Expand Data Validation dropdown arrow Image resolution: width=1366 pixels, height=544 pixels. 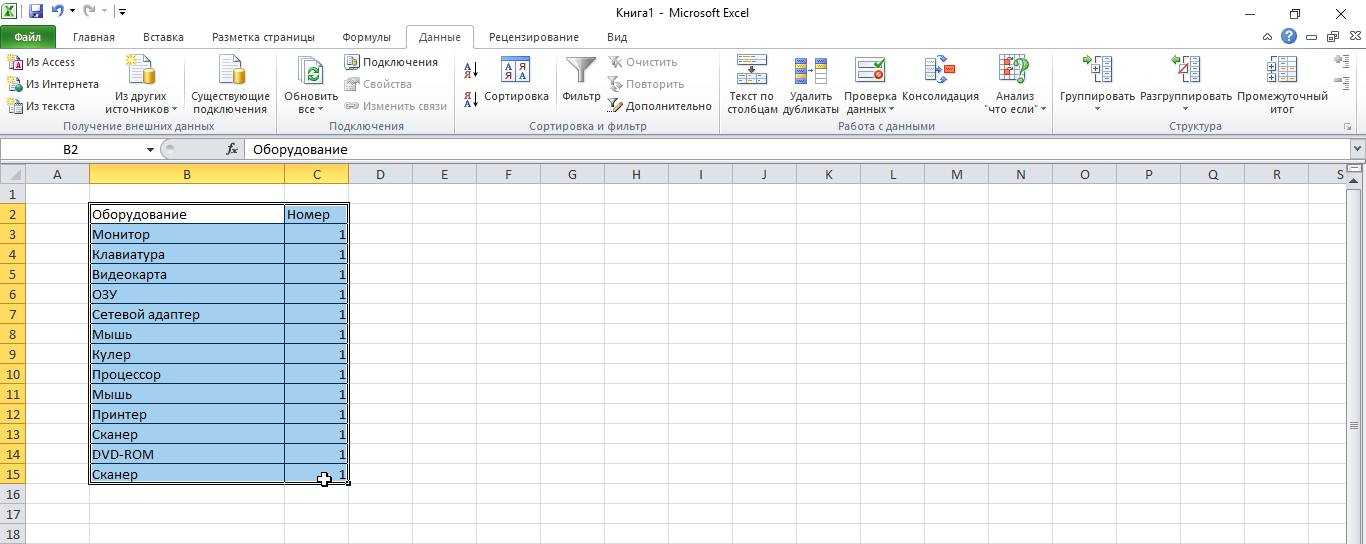click(891, 109)
